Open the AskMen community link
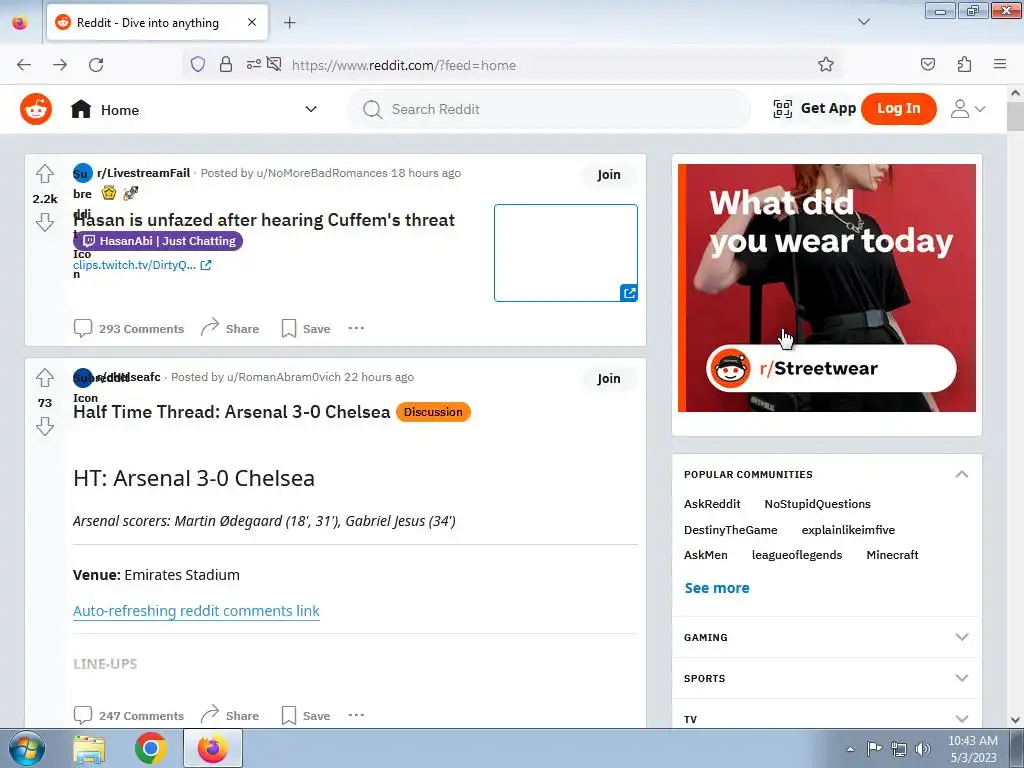The height and width of the screenshot is (768, 1024). coord(705,555)
